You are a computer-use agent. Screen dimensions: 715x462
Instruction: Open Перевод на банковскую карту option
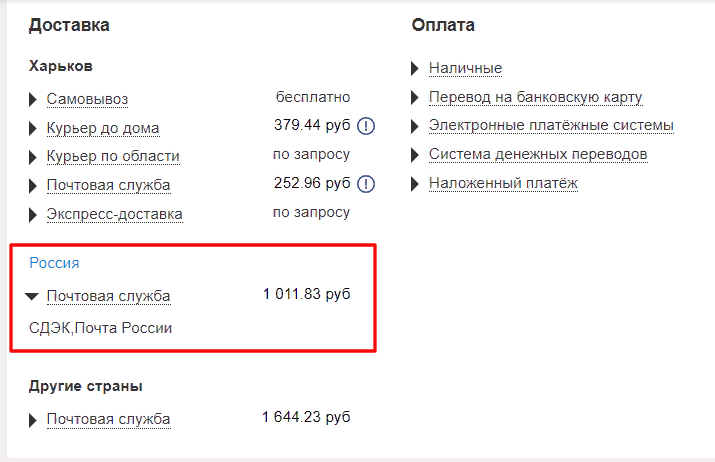535,97
